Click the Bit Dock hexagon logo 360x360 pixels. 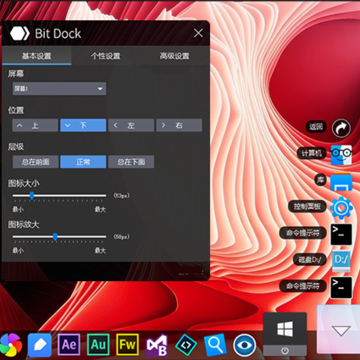pos(20,33)
